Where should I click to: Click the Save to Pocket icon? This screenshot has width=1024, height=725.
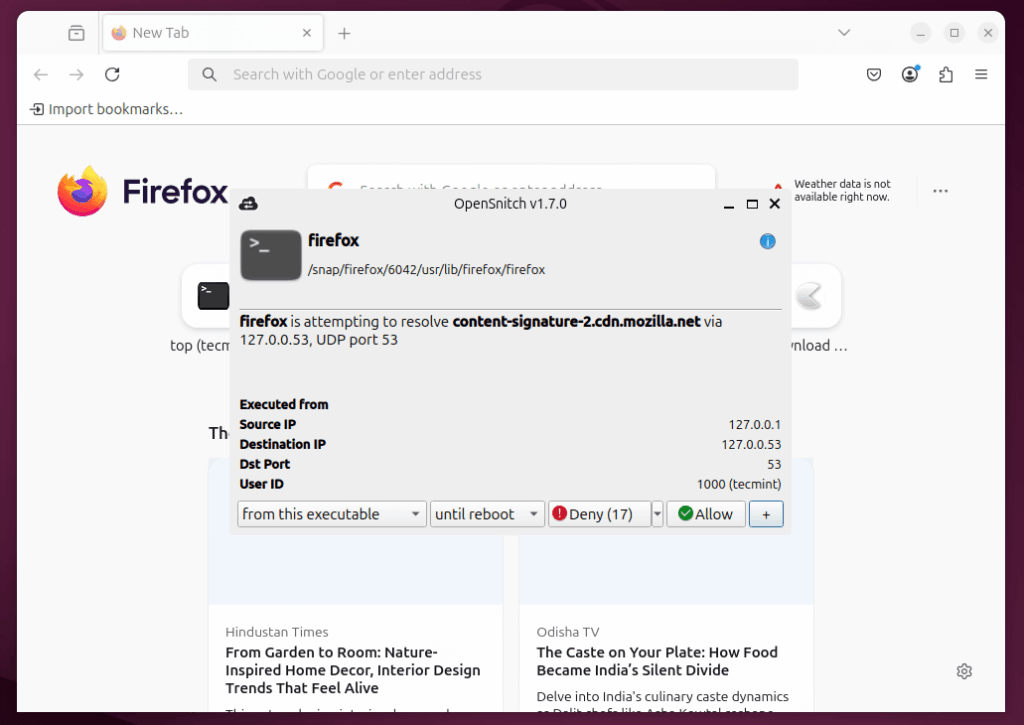tap(873, 74)
